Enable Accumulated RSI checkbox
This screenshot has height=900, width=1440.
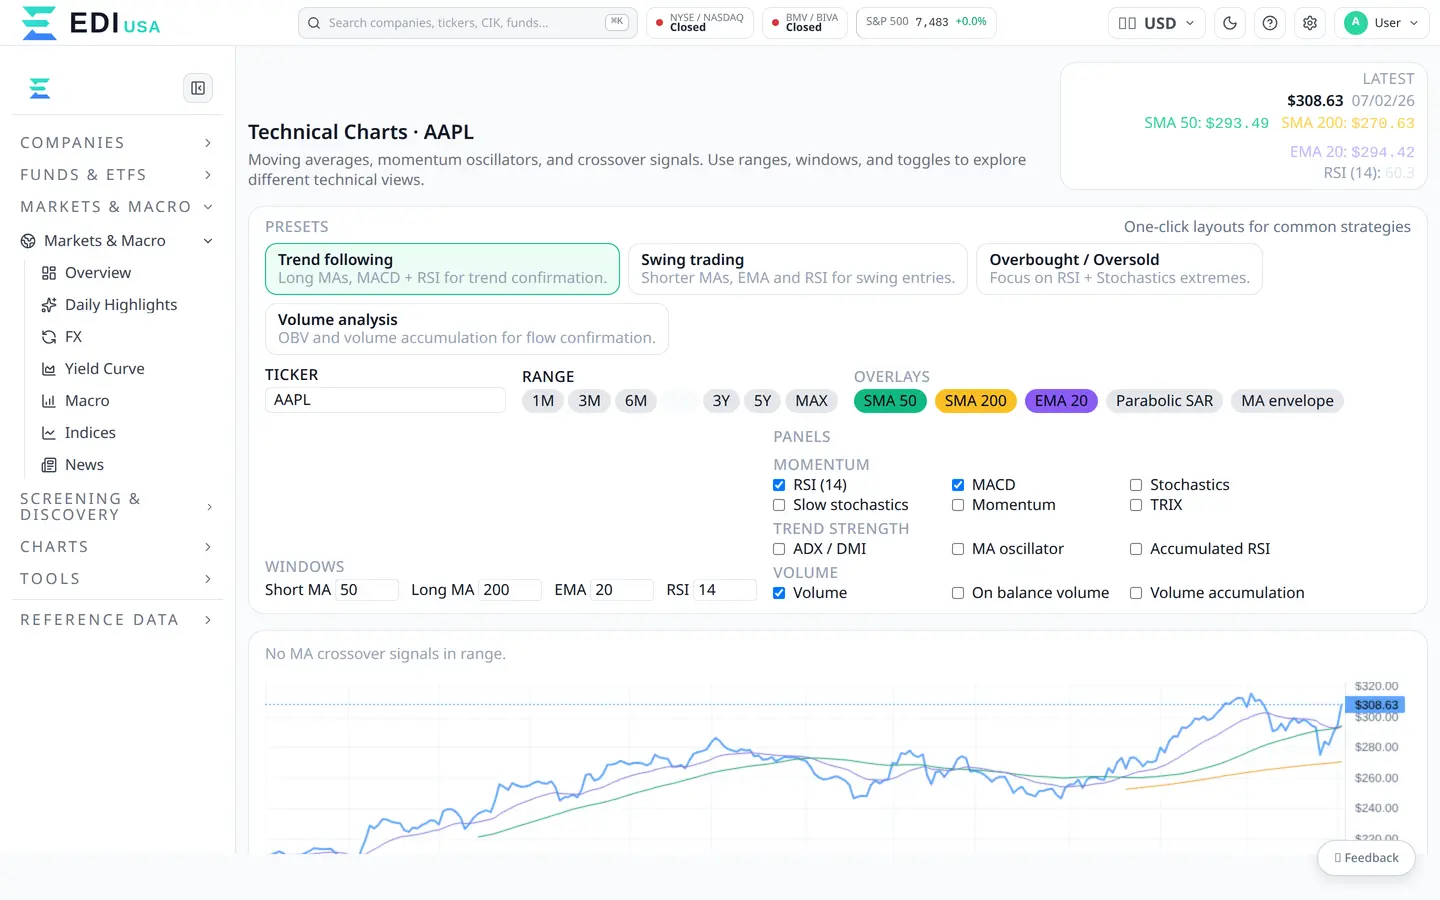[x=1136, y=549]
